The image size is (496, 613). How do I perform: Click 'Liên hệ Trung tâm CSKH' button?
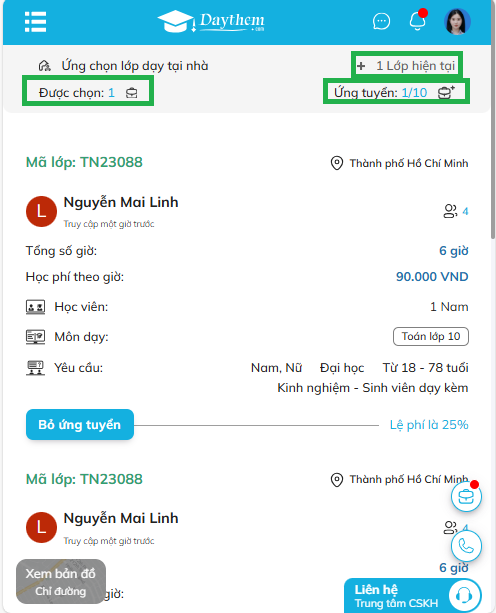click(413, 596)
